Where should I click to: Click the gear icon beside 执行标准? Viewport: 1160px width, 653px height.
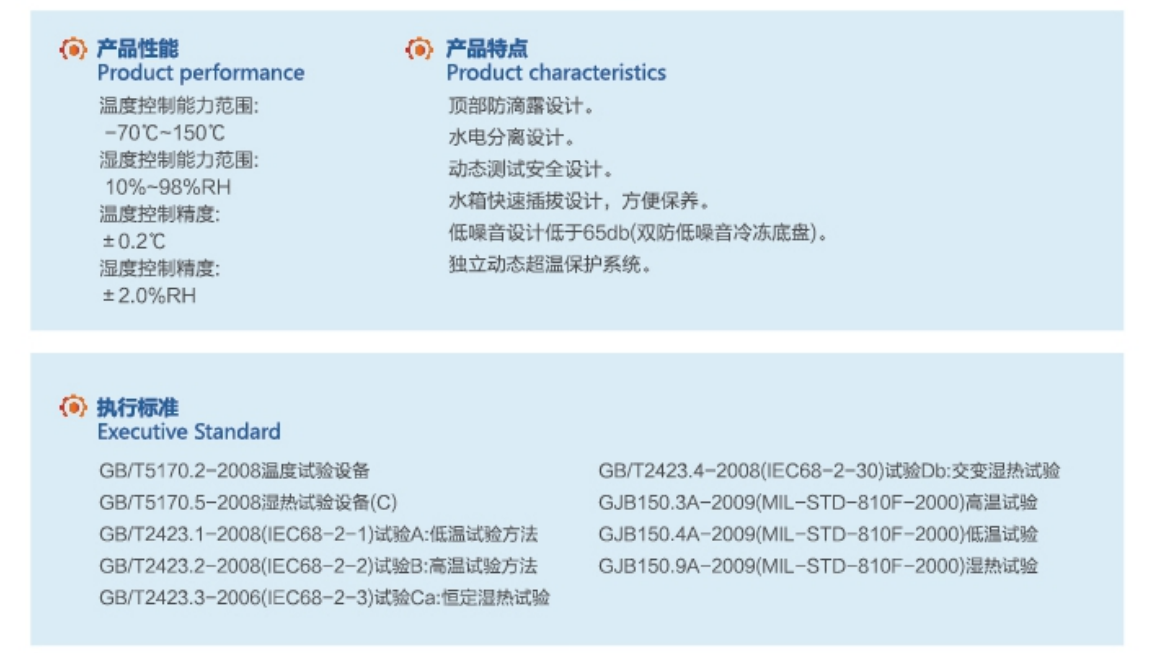(x=72, y=407)
